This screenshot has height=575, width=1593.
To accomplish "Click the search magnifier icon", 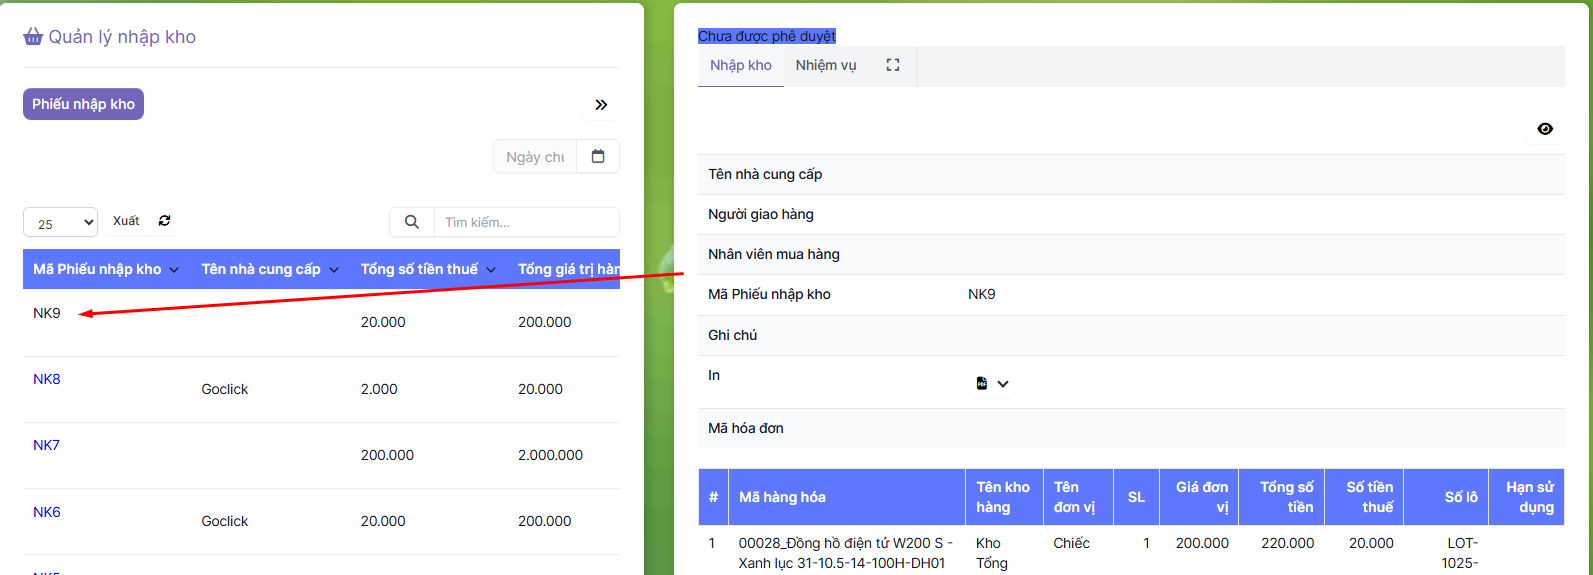I will (x=411, y=222).
